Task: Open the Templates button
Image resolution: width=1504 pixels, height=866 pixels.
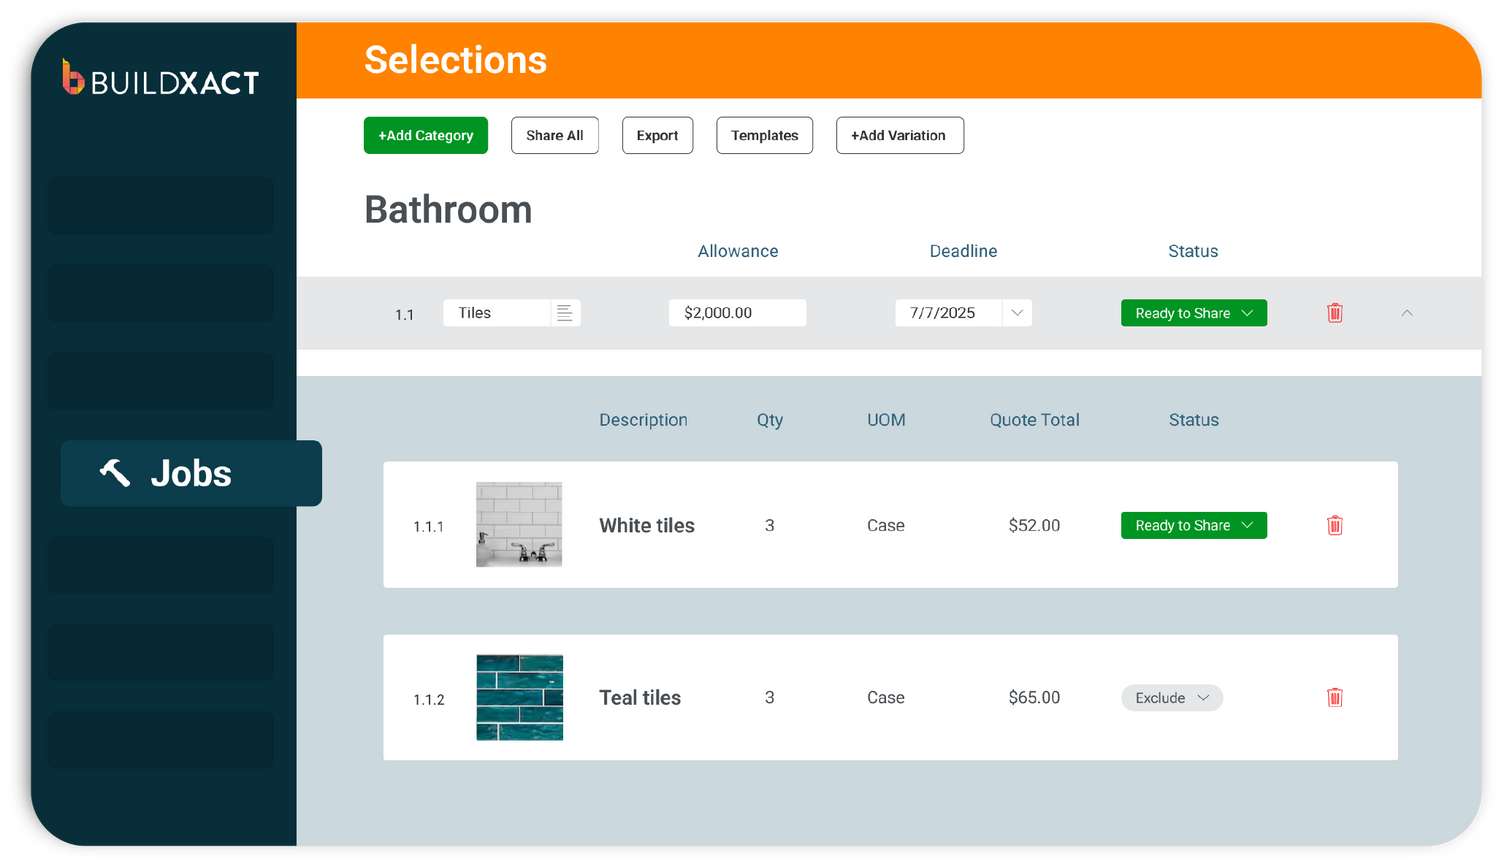Action: 764,135
